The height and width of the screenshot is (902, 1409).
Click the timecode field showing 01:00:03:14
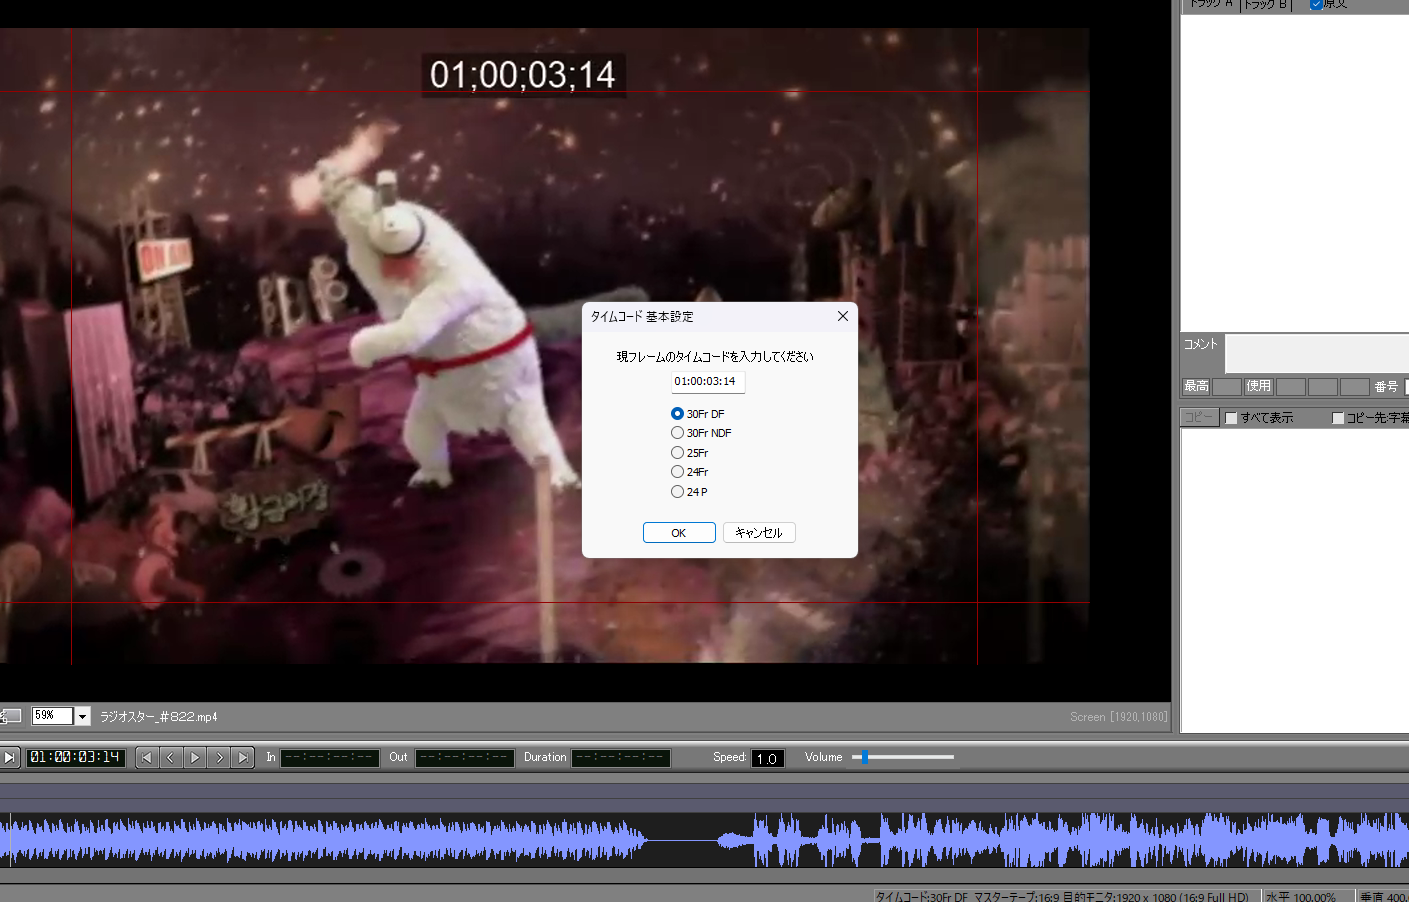pos(707,382)
